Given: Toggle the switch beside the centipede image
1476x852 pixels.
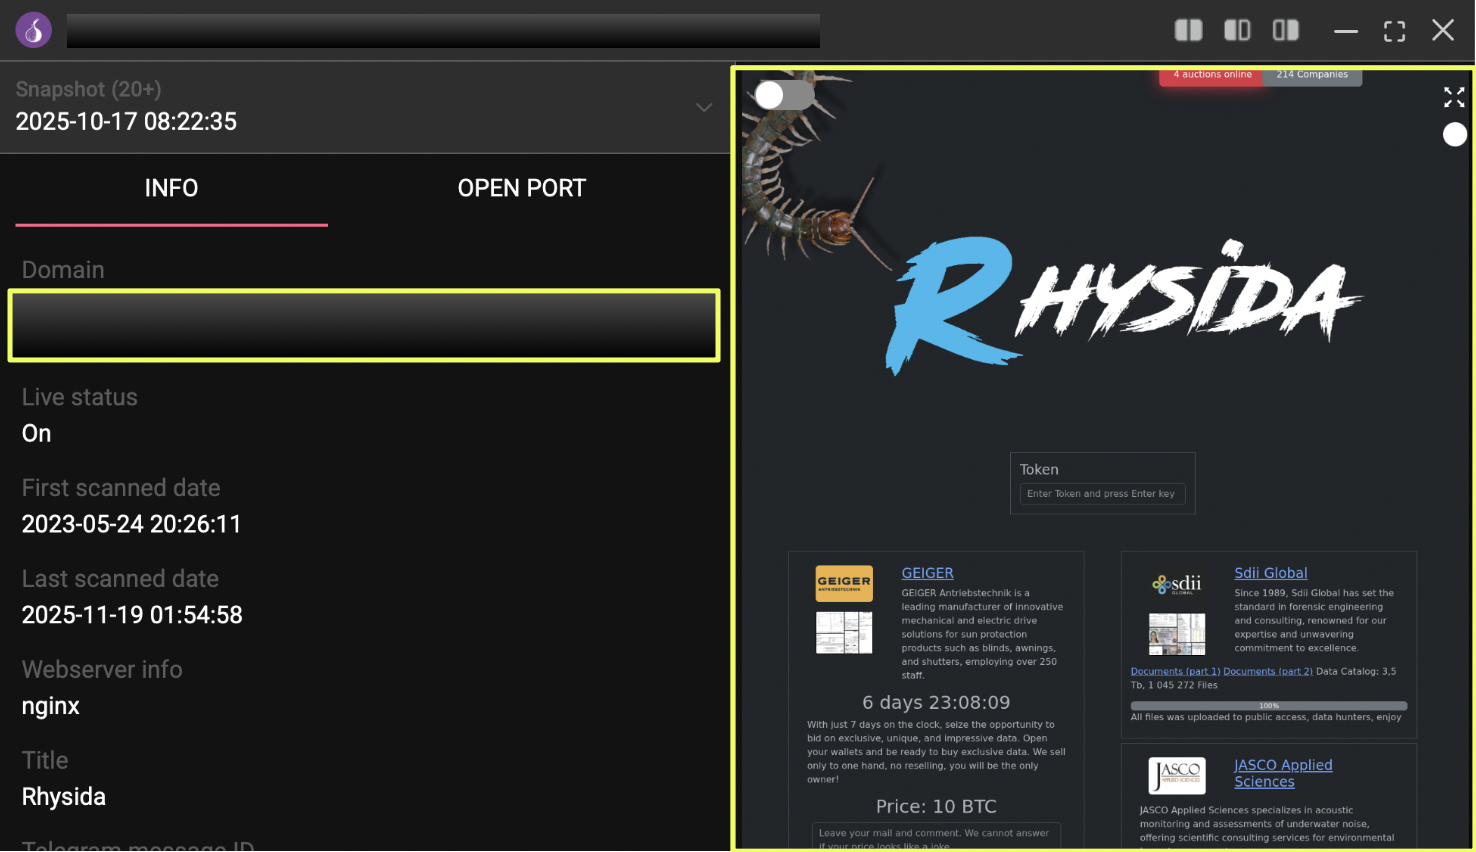Looking at the screenshot, I should point(783,95).
